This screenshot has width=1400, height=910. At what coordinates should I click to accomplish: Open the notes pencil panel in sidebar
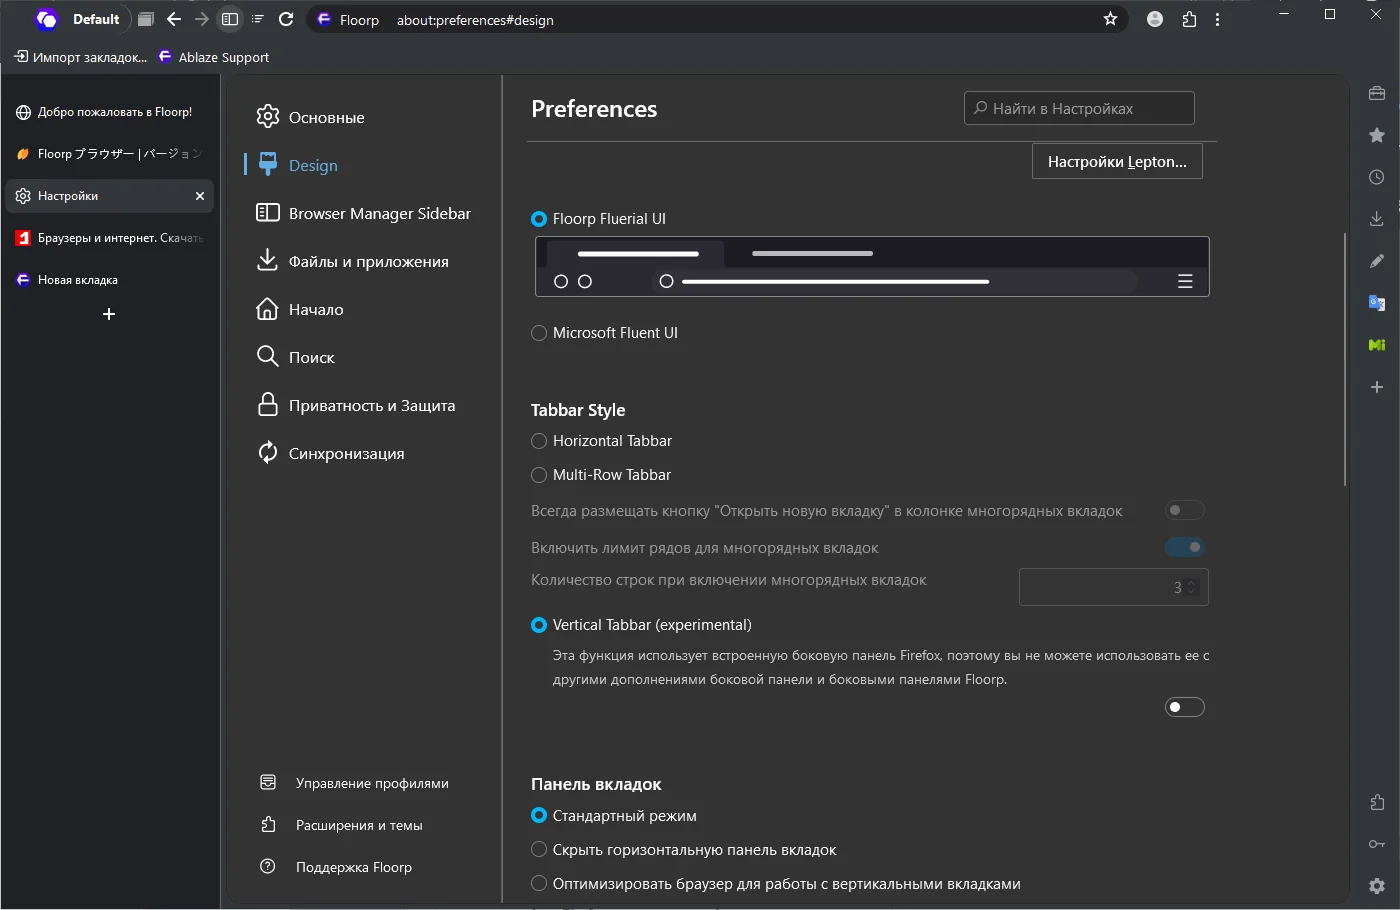coord(1377,261)
